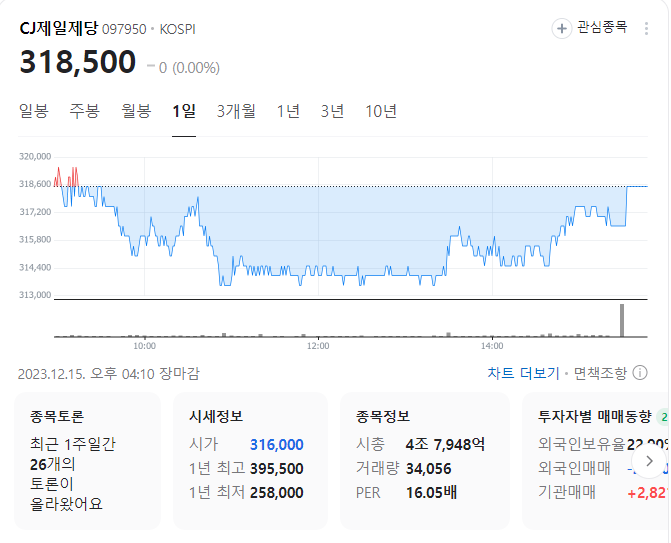Add stock to watchlist with plus icon
This screenshot has width=671, height=543.
pos(561,29)
